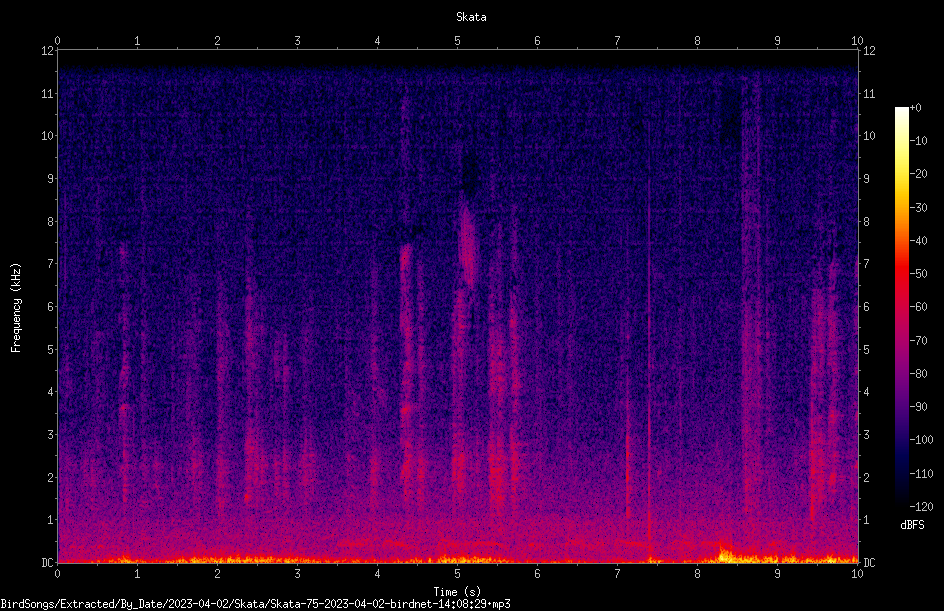Click the 12 kHz label on right axis

point(869,51)
